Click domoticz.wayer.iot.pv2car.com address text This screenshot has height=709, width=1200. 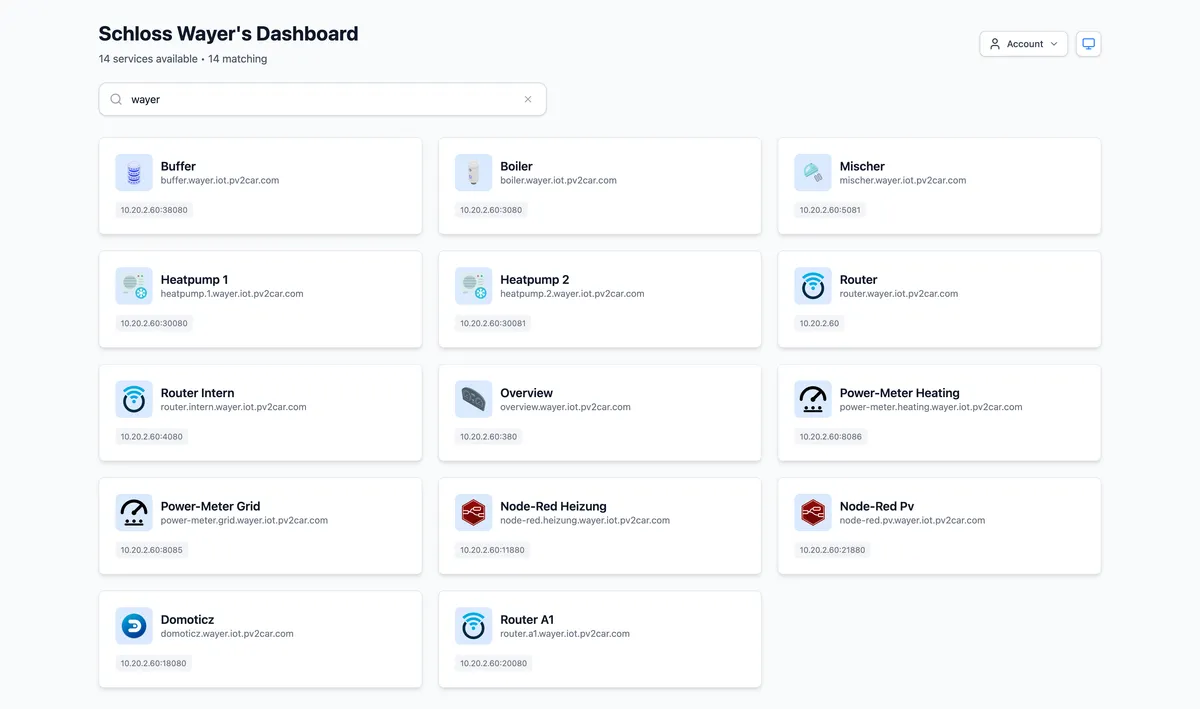coord(227,633)
